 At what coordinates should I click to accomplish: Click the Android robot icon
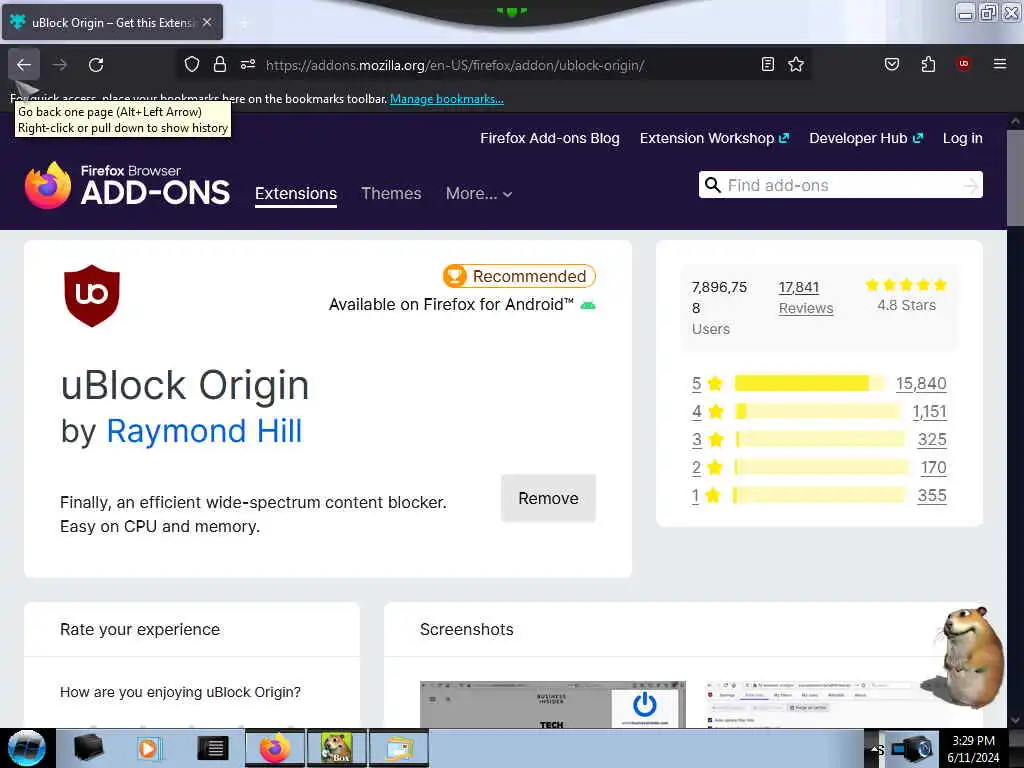click(588, 305)
